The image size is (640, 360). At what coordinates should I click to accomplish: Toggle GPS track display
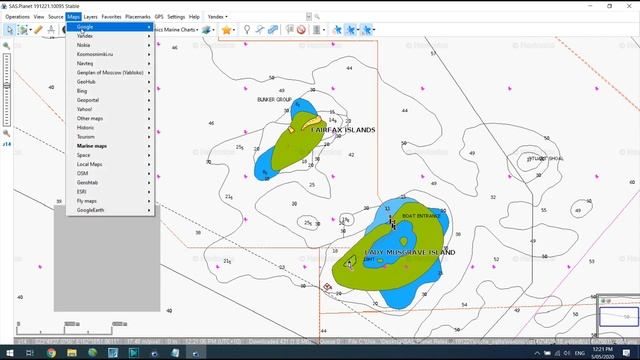click(x=351, y=29)
